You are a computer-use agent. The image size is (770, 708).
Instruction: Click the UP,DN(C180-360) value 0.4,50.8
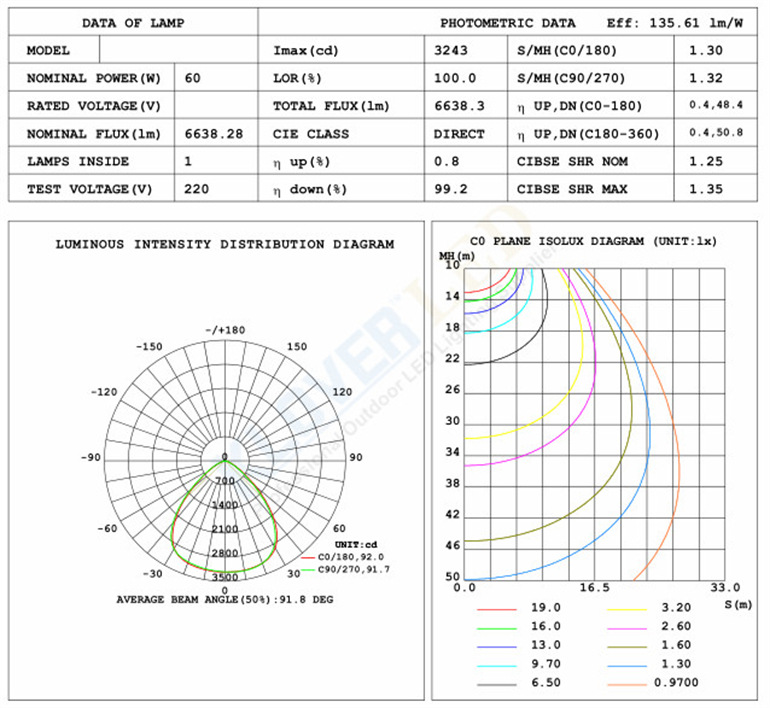pos(715,132)
